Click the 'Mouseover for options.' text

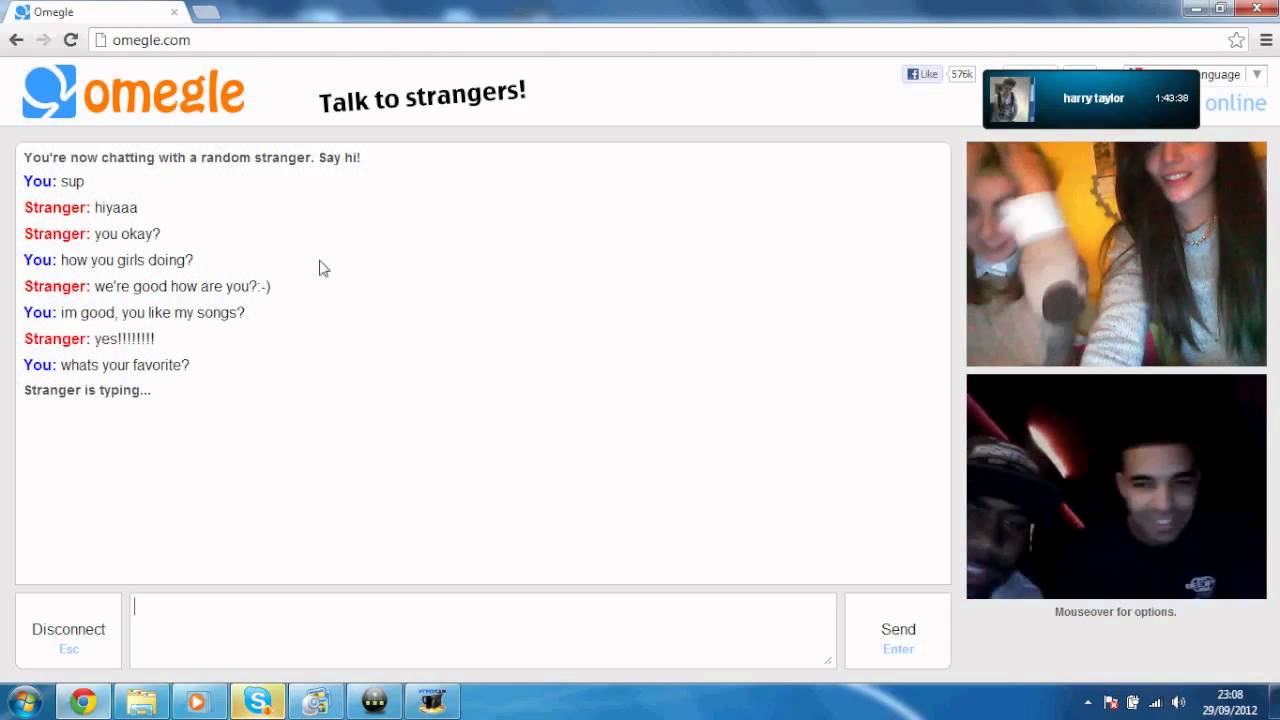point(1115,612)
